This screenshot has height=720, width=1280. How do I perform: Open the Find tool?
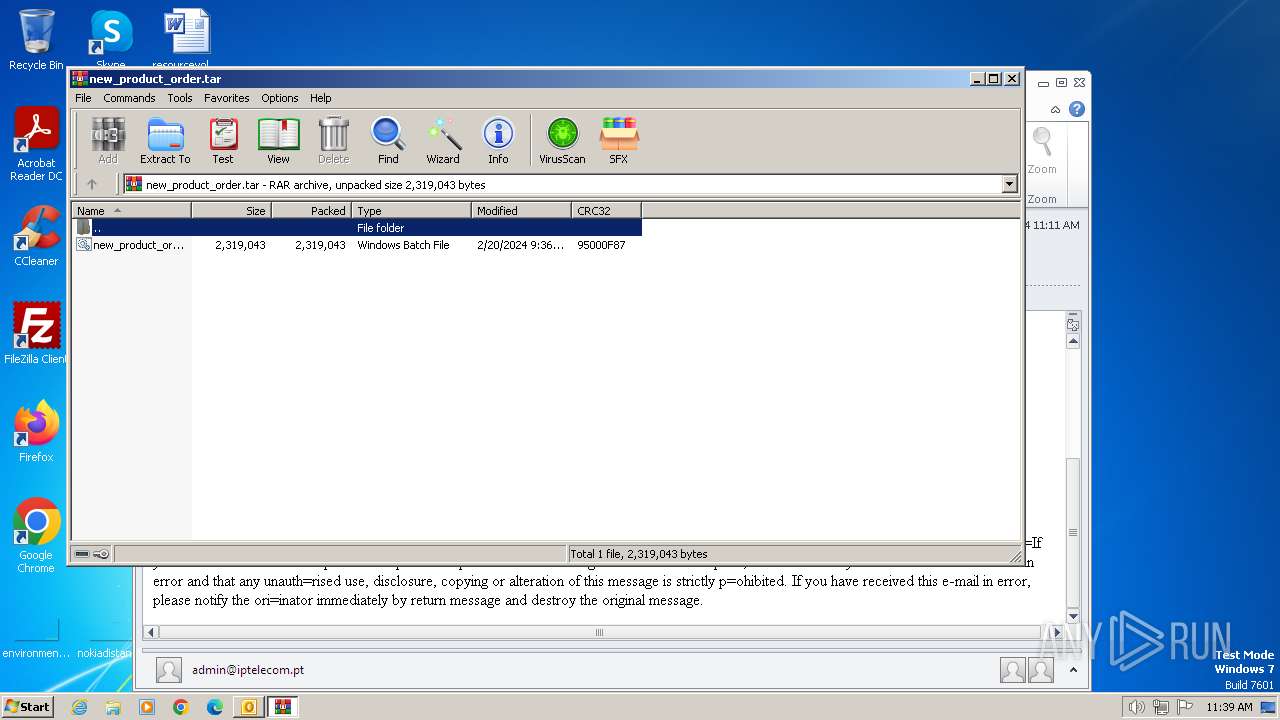pos(388,140)
